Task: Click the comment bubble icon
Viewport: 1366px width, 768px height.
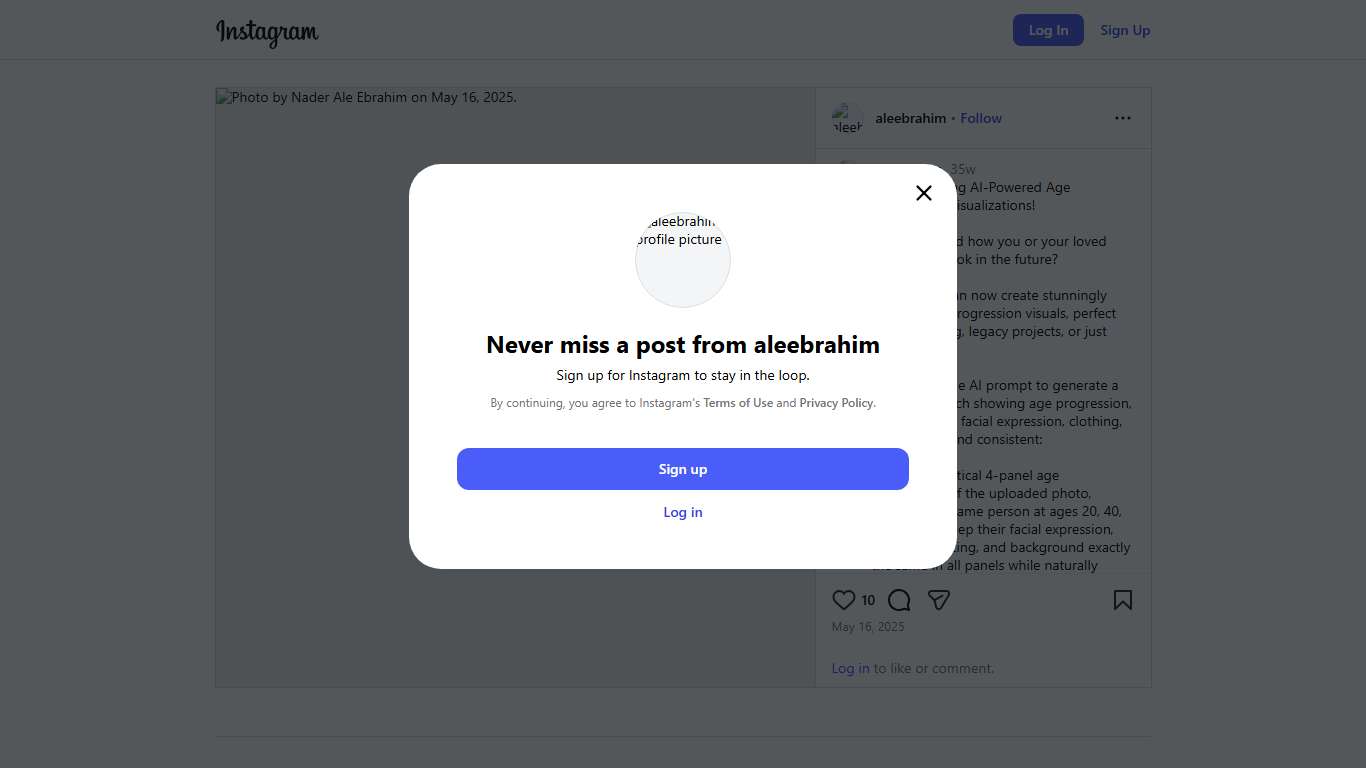Action: pyautogui.click(x=899, y=600)
